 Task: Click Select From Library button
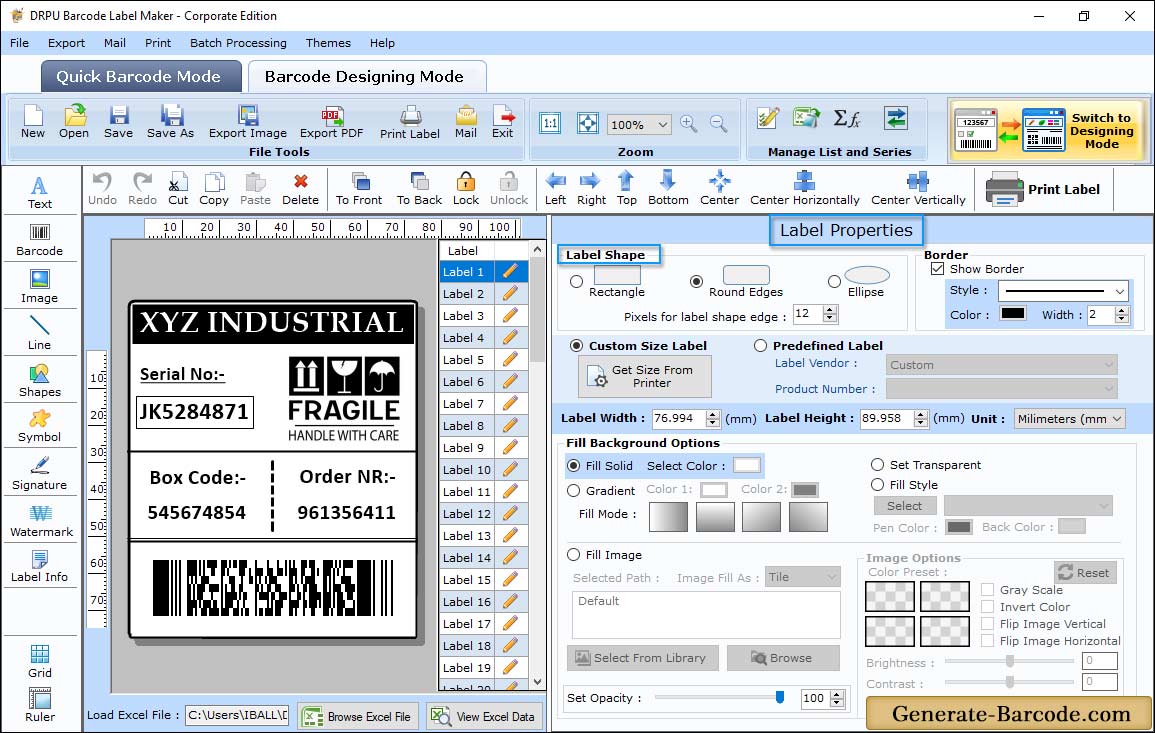coord(641,658)
